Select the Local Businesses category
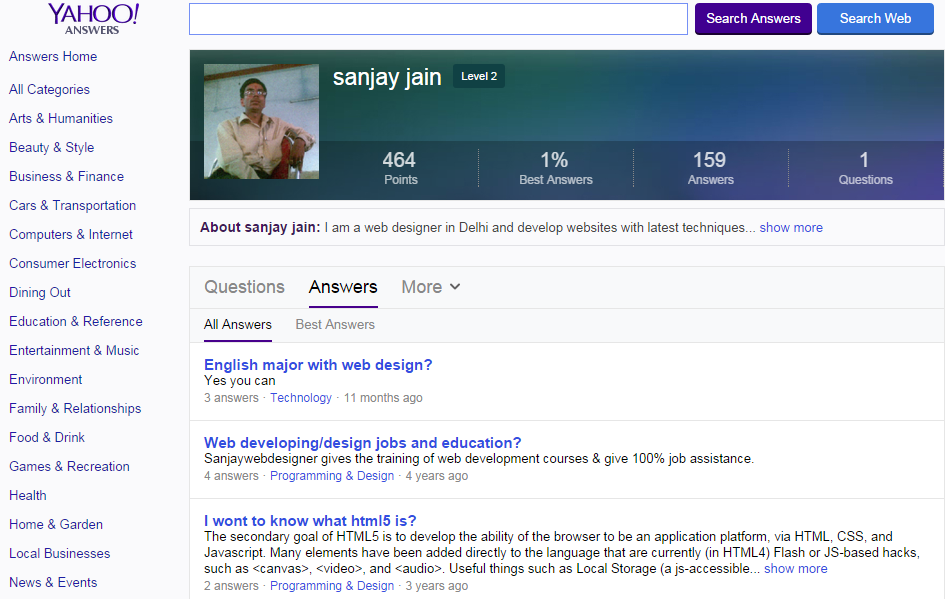Screen dimensions: 945x599 (60, 553)
